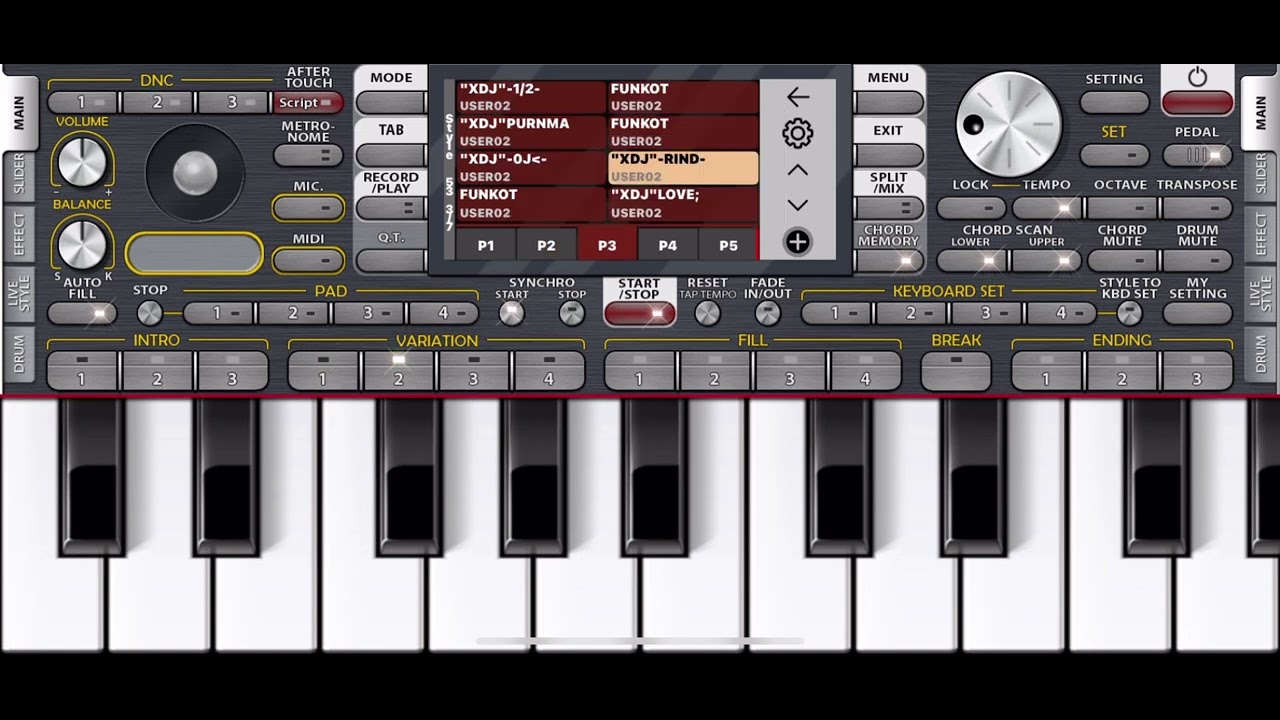
Task: Select style "XDJ"-RIND- in list
Action: pos(683,168)
